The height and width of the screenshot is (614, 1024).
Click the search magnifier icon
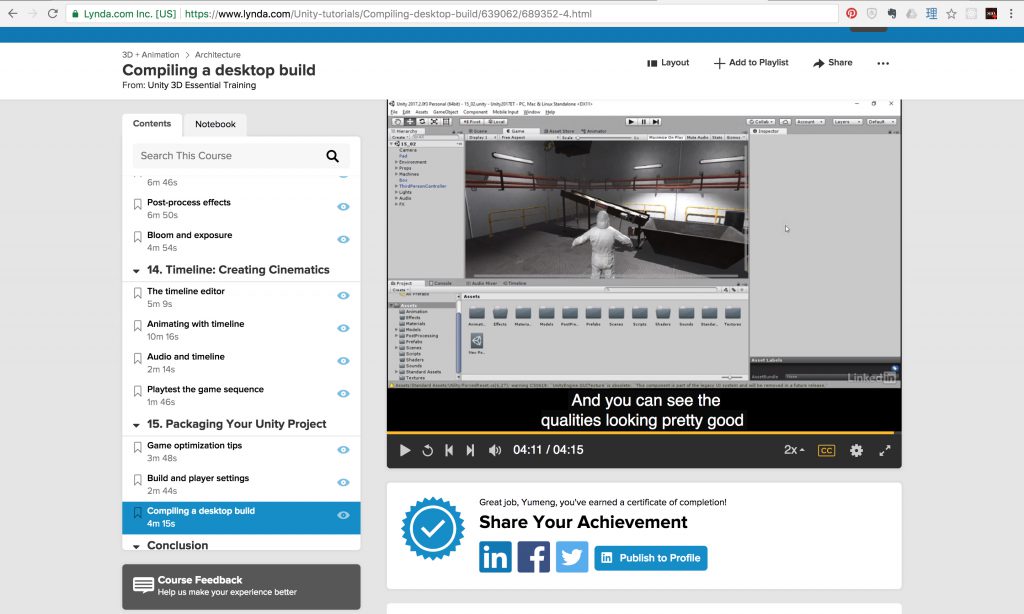pyautogui.click(x=332, y=156)
